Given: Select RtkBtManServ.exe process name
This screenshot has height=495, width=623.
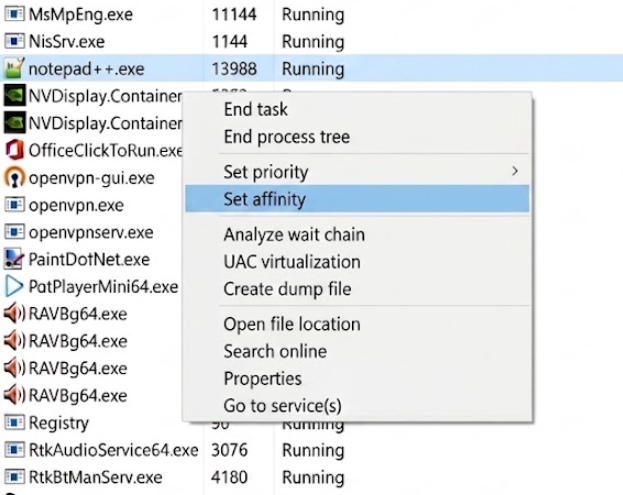Looking at the screenshot, I should [95, 477].
